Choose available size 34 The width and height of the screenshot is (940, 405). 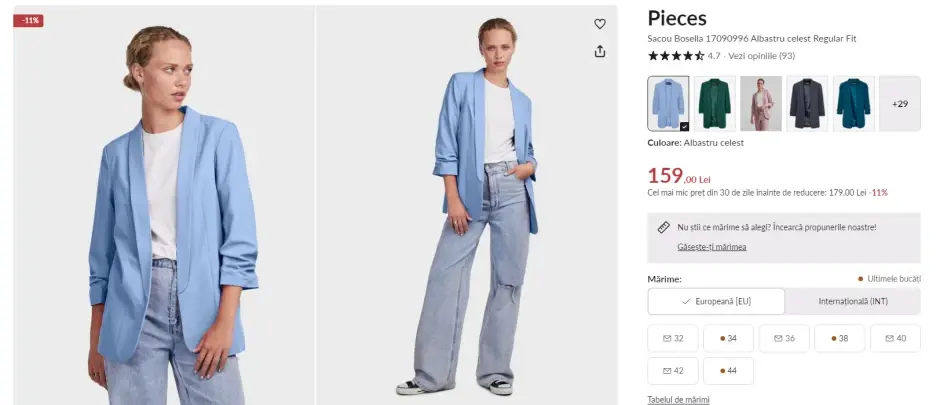(728, 338)
